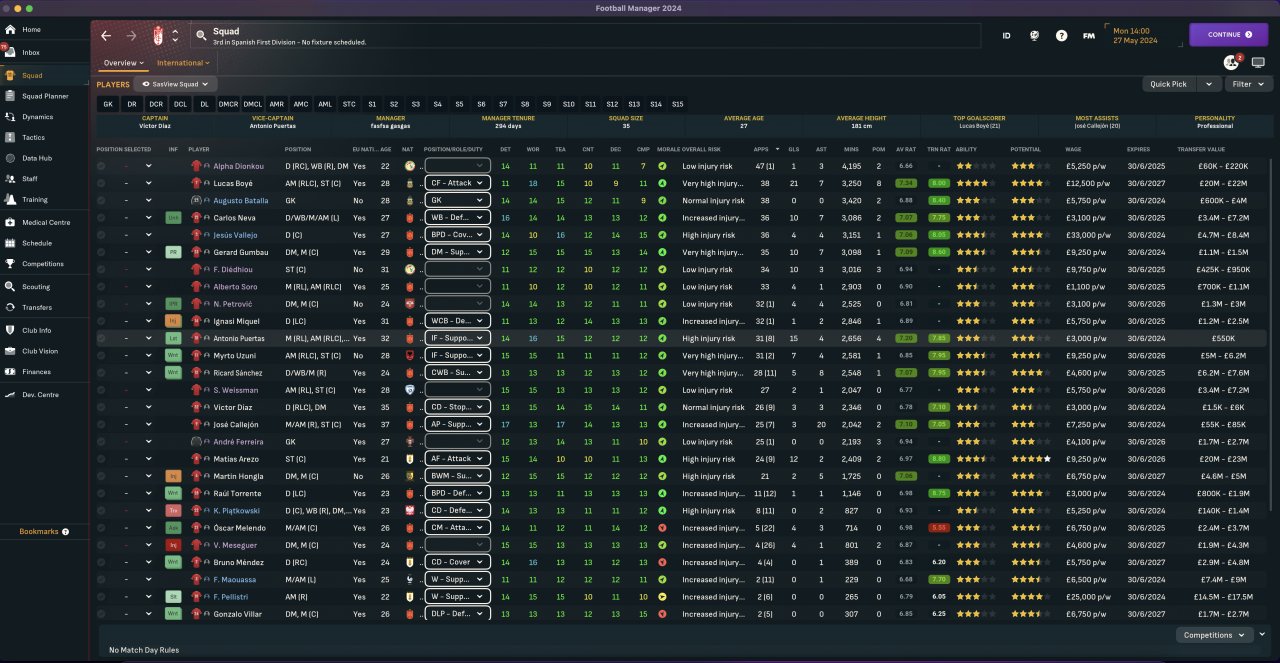Open Lucas Boyé's CF - Attack role dropdown
The width and height of the screenshot is (1280, 663).
[457, 183]
